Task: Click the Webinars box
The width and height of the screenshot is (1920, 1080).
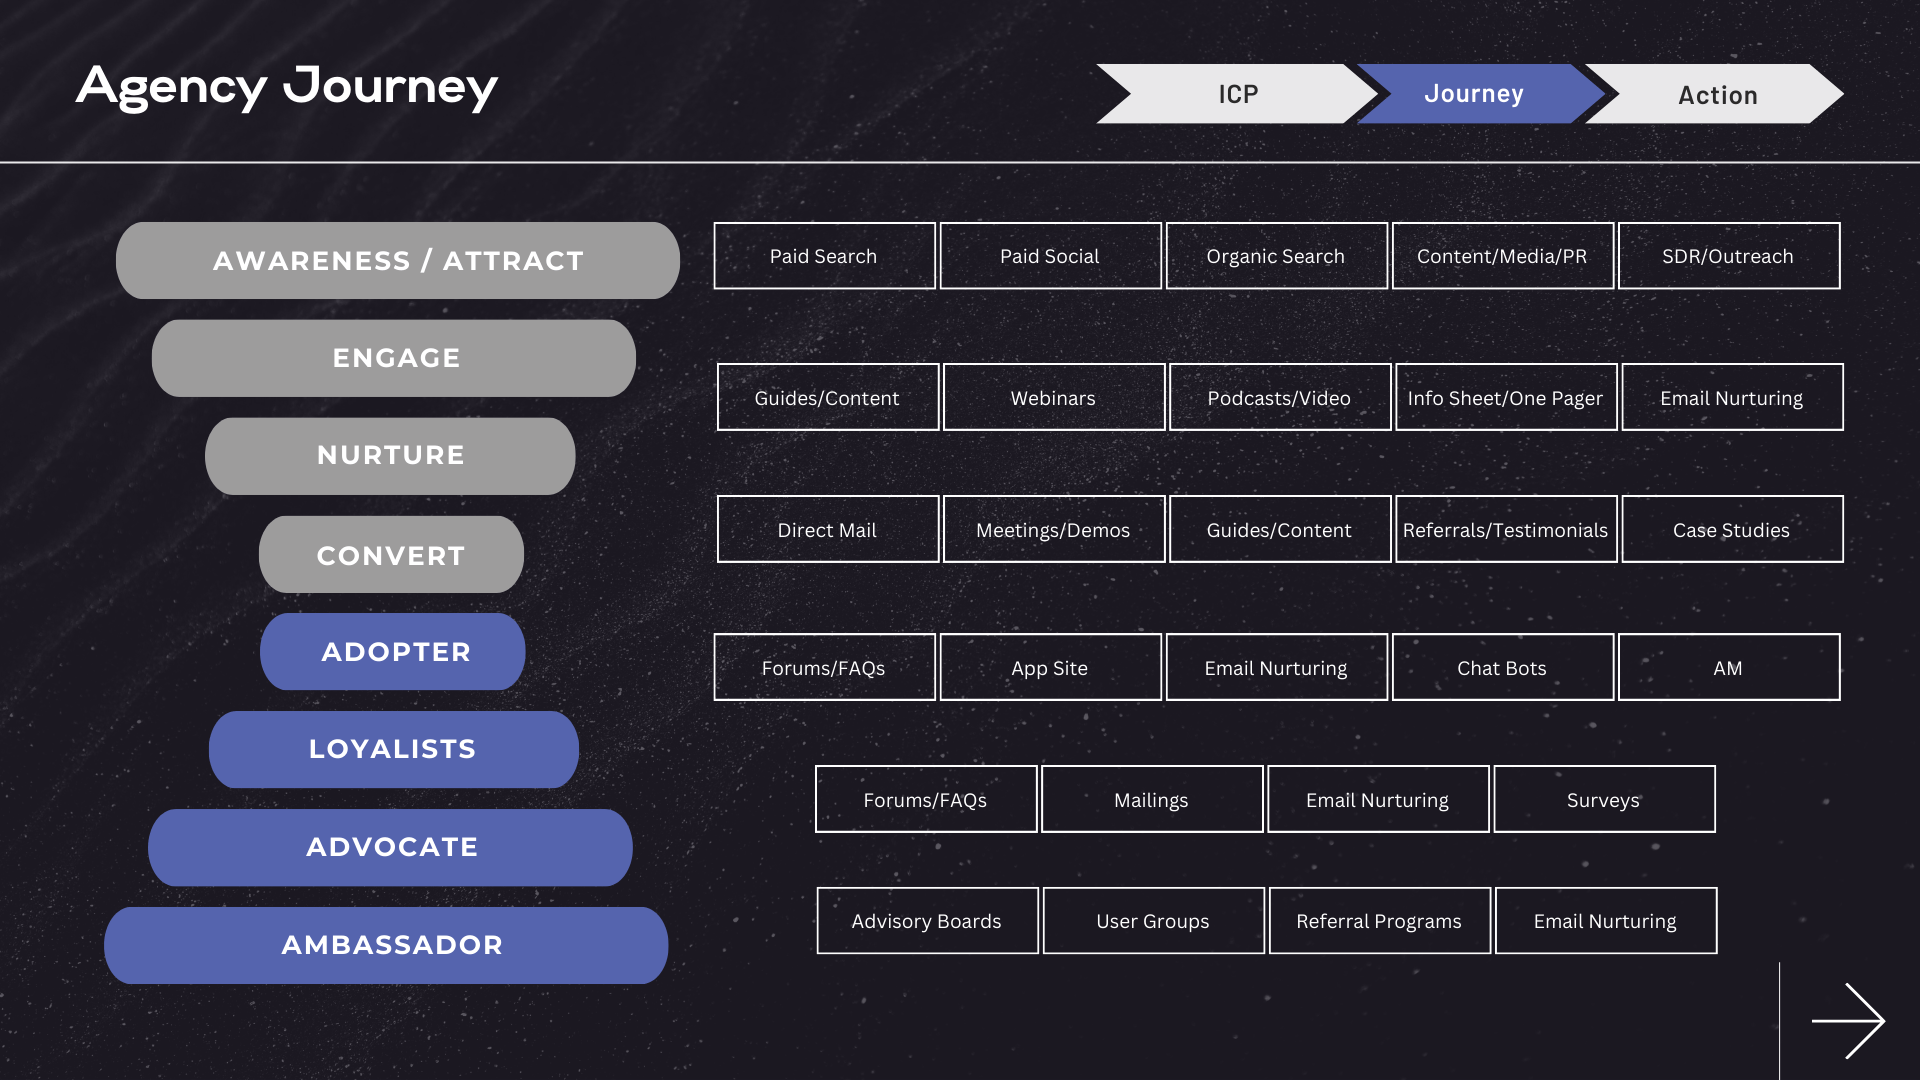Action: pos(1054,397)
